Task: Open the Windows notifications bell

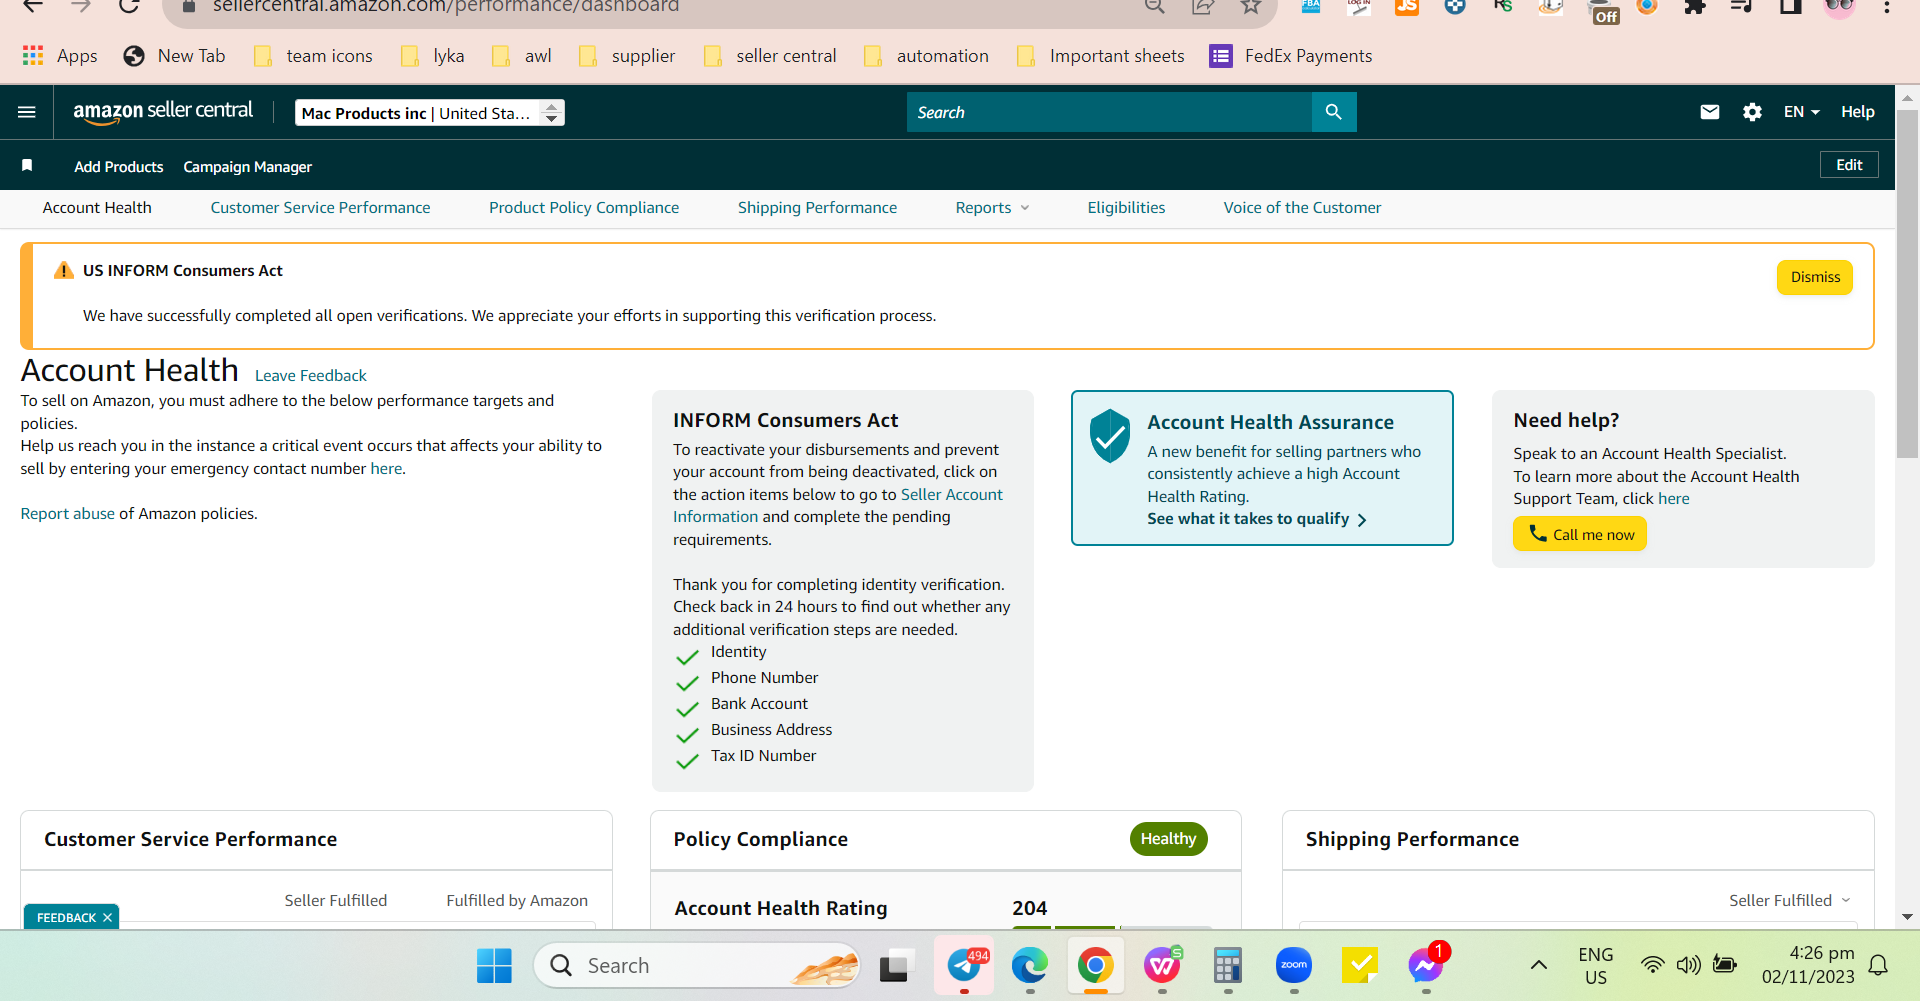Action: click(1879, 966)
